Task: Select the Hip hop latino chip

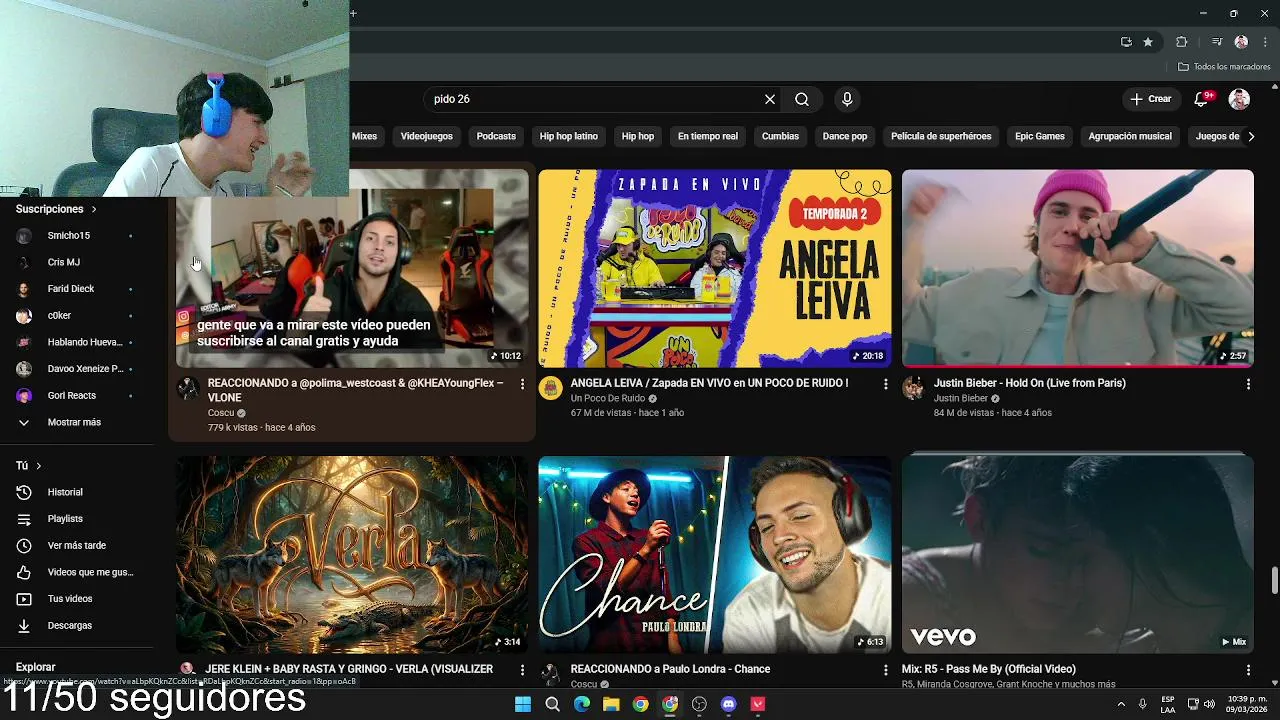Action: pos(568,136)
